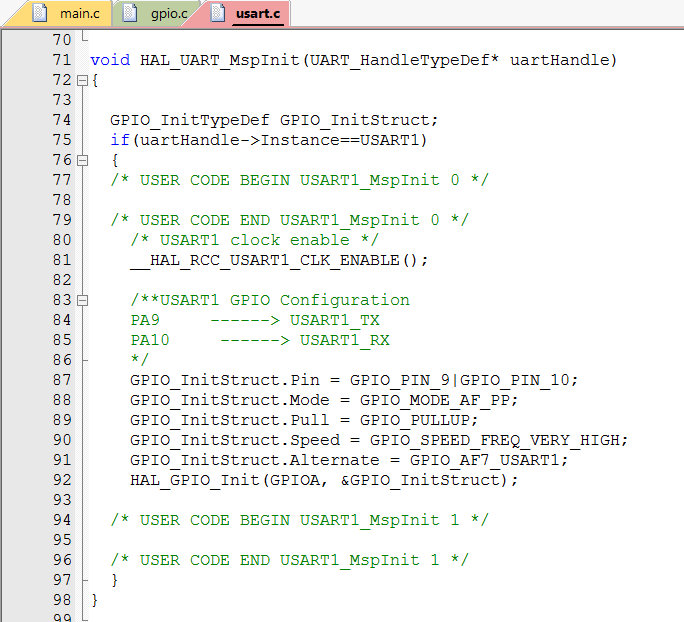Click the void keyword on line 71
This screenshot has height=622, width=684.
point(110,60)
